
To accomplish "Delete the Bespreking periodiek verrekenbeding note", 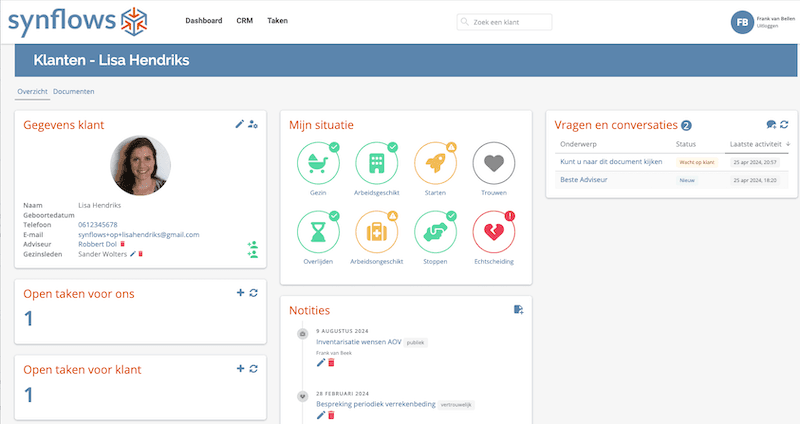I will pyautogui.click(x=331, y=415).
